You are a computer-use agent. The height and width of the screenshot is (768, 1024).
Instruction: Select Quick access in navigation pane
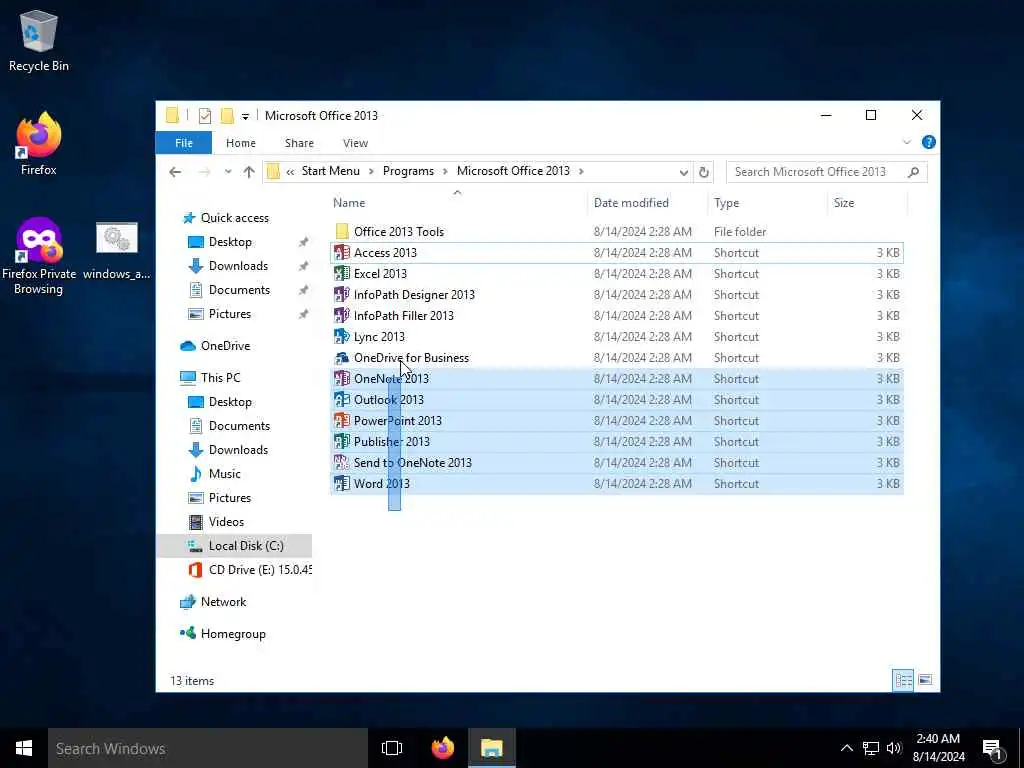click(x=234, y=218)
